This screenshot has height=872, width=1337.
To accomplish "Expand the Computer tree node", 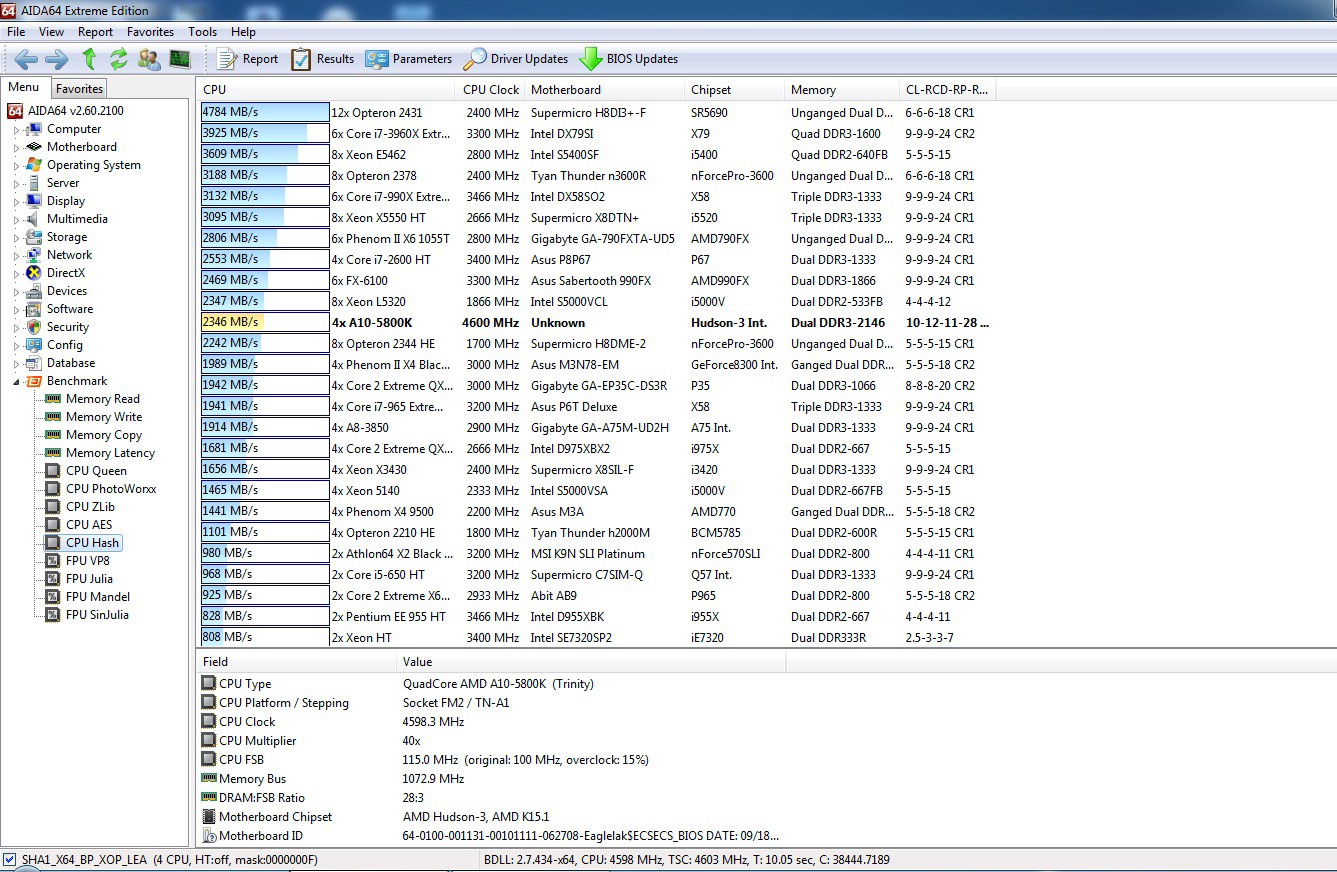I will (x=16, y=130).
